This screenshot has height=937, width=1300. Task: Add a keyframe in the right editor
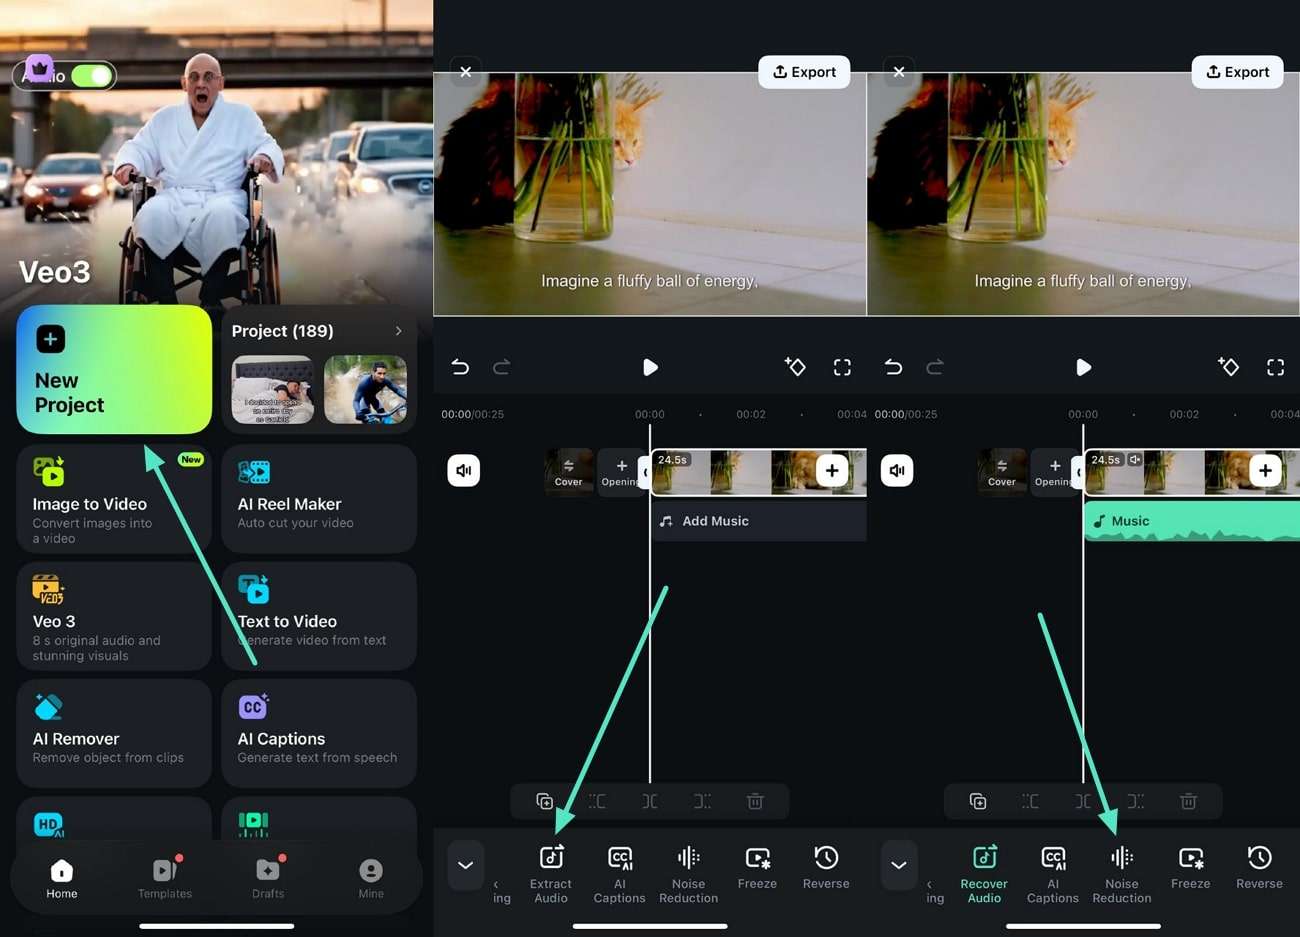(x=1228, y=367)
